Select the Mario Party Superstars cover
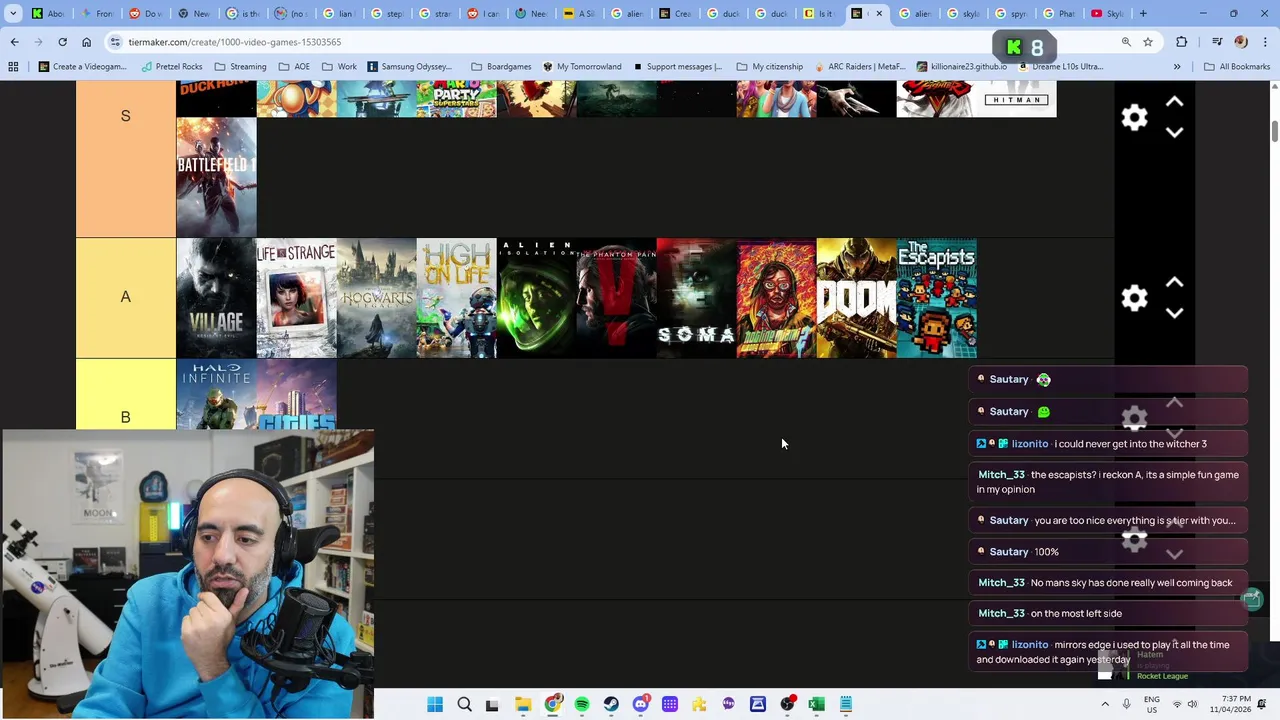The image size is (1280, 720). click(456, 99)
